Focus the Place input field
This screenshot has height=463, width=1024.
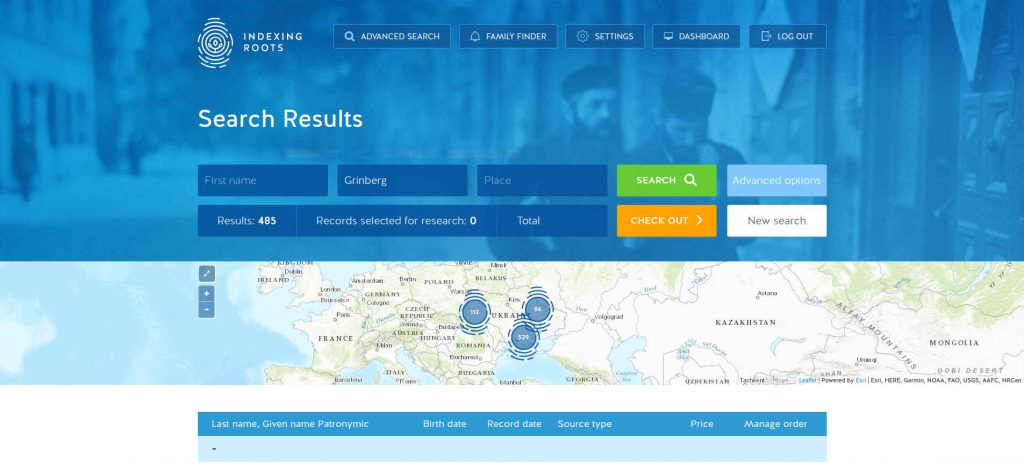point(541,181)
